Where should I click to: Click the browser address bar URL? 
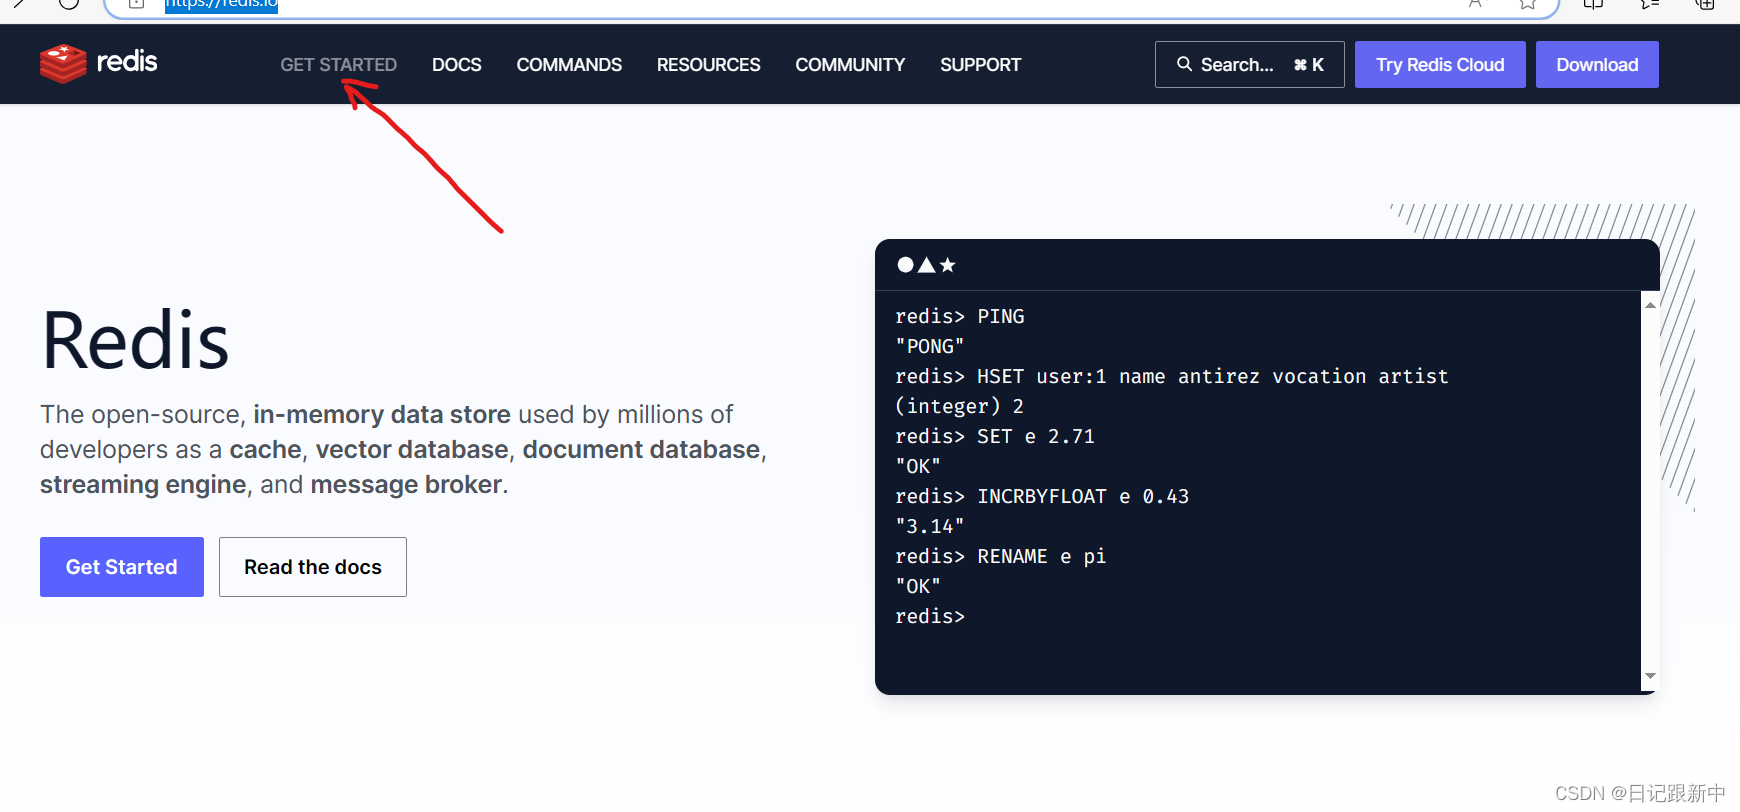(x=221, y=4)
